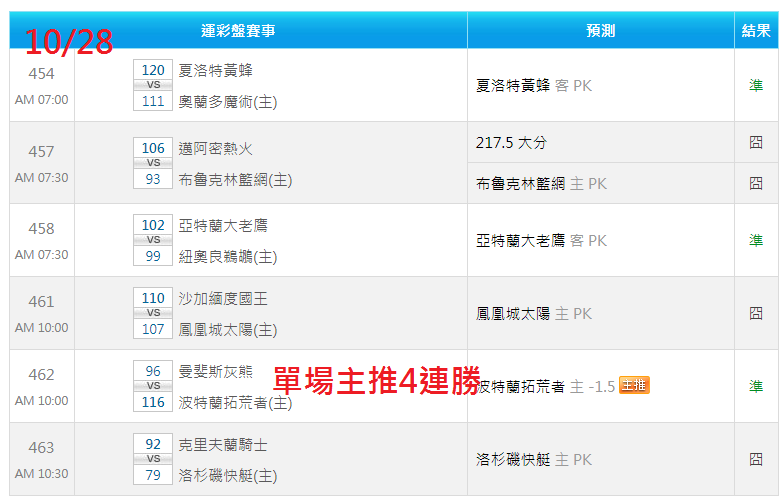
Task: Click 洛杉磯快艇(主) in the matchup column
Action: click(x=228, y=476)
